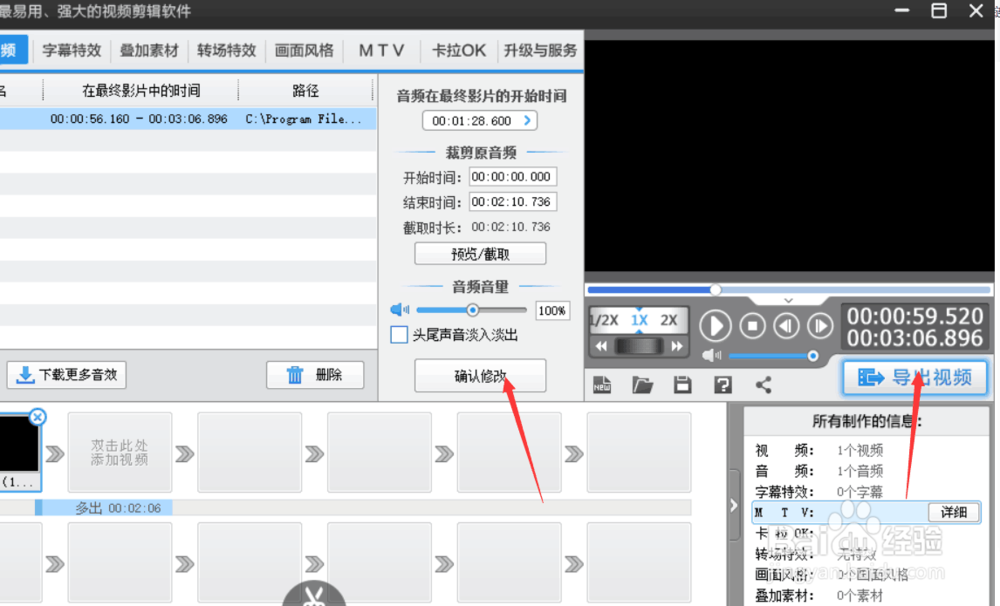This screenshot has width=1000, height=606.
Task: Adjust the 音频音量 slider handle
Action: tap(473, 310)
